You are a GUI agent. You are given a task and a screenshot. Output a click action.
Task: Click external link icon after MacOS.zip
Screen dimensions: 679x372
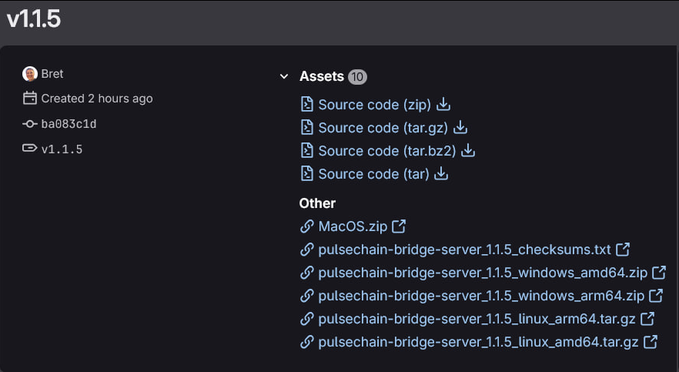(399, 226)
